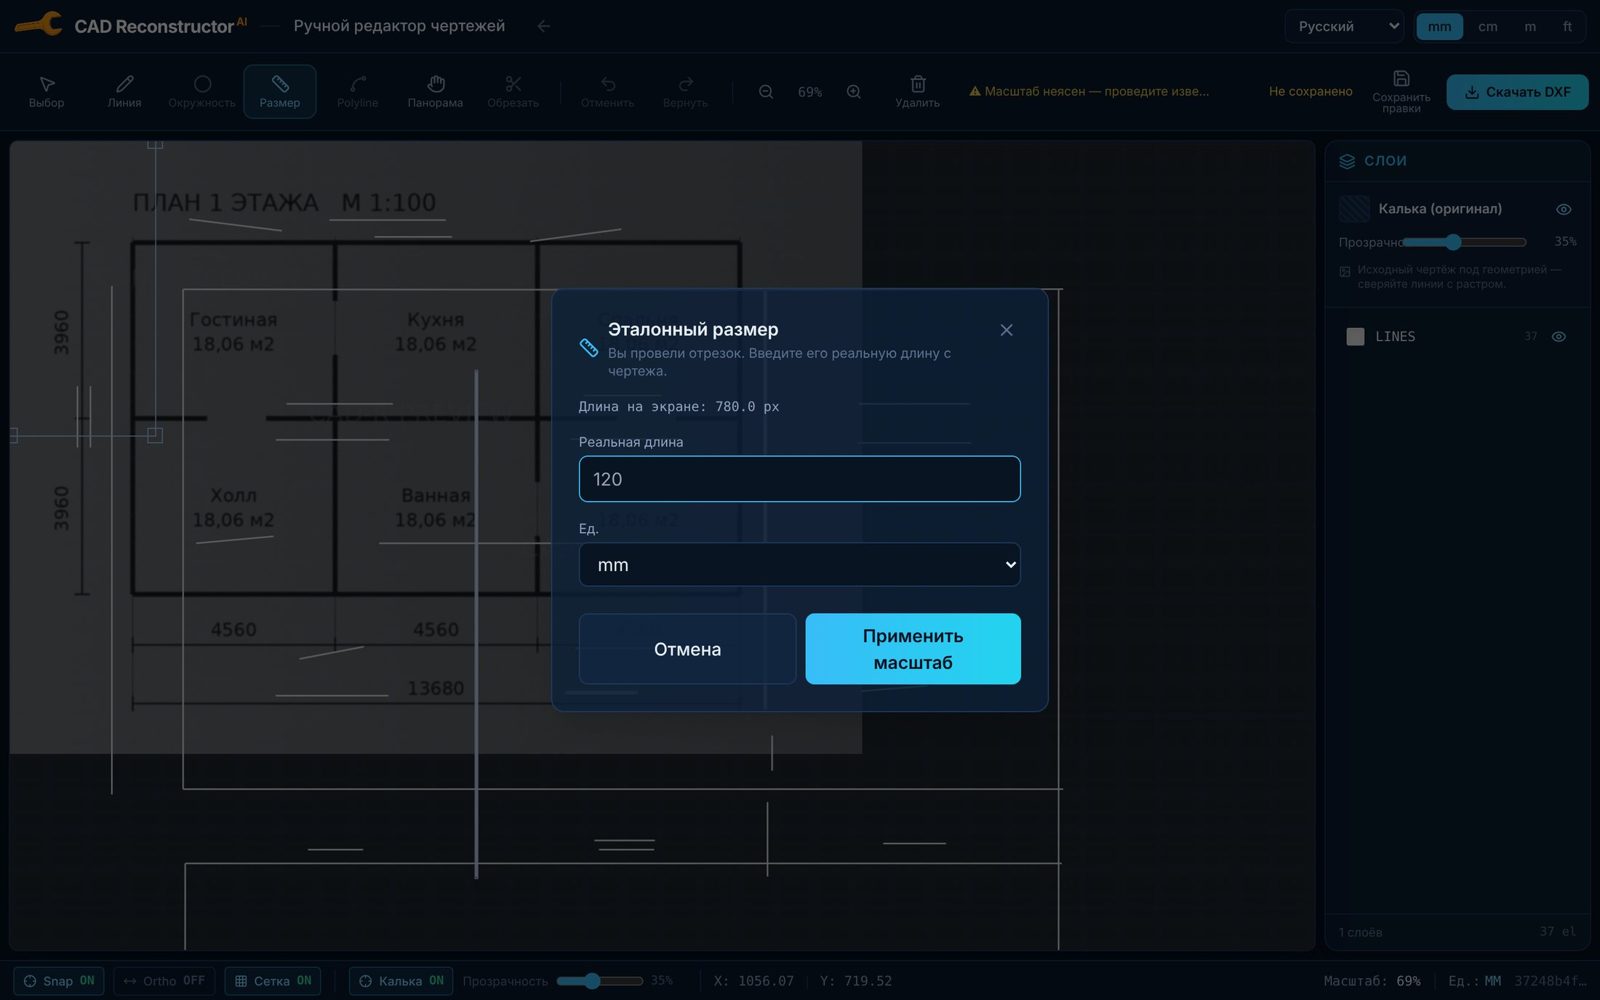Activate the Панорама pan tool
The width and height of the screenshot is (1600, 1000).
(x=435, y=91)
